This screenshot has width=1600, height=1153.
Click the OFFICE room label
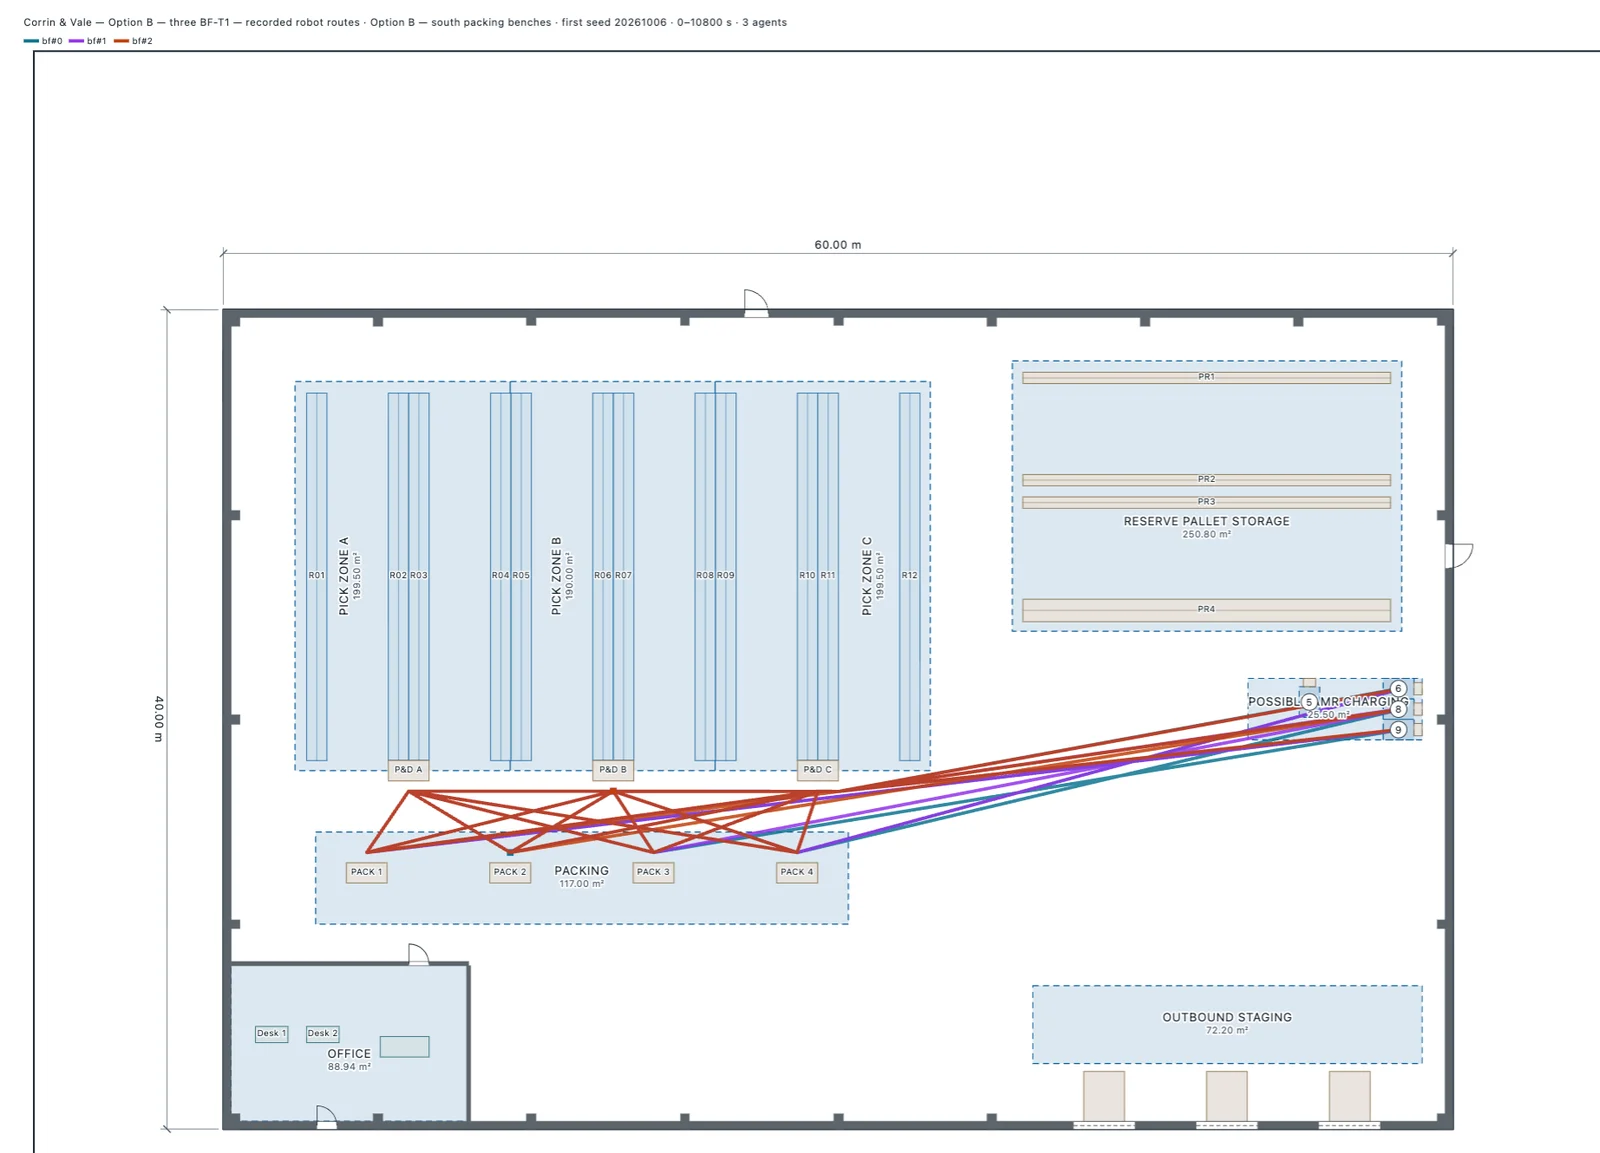[349, 1054]
